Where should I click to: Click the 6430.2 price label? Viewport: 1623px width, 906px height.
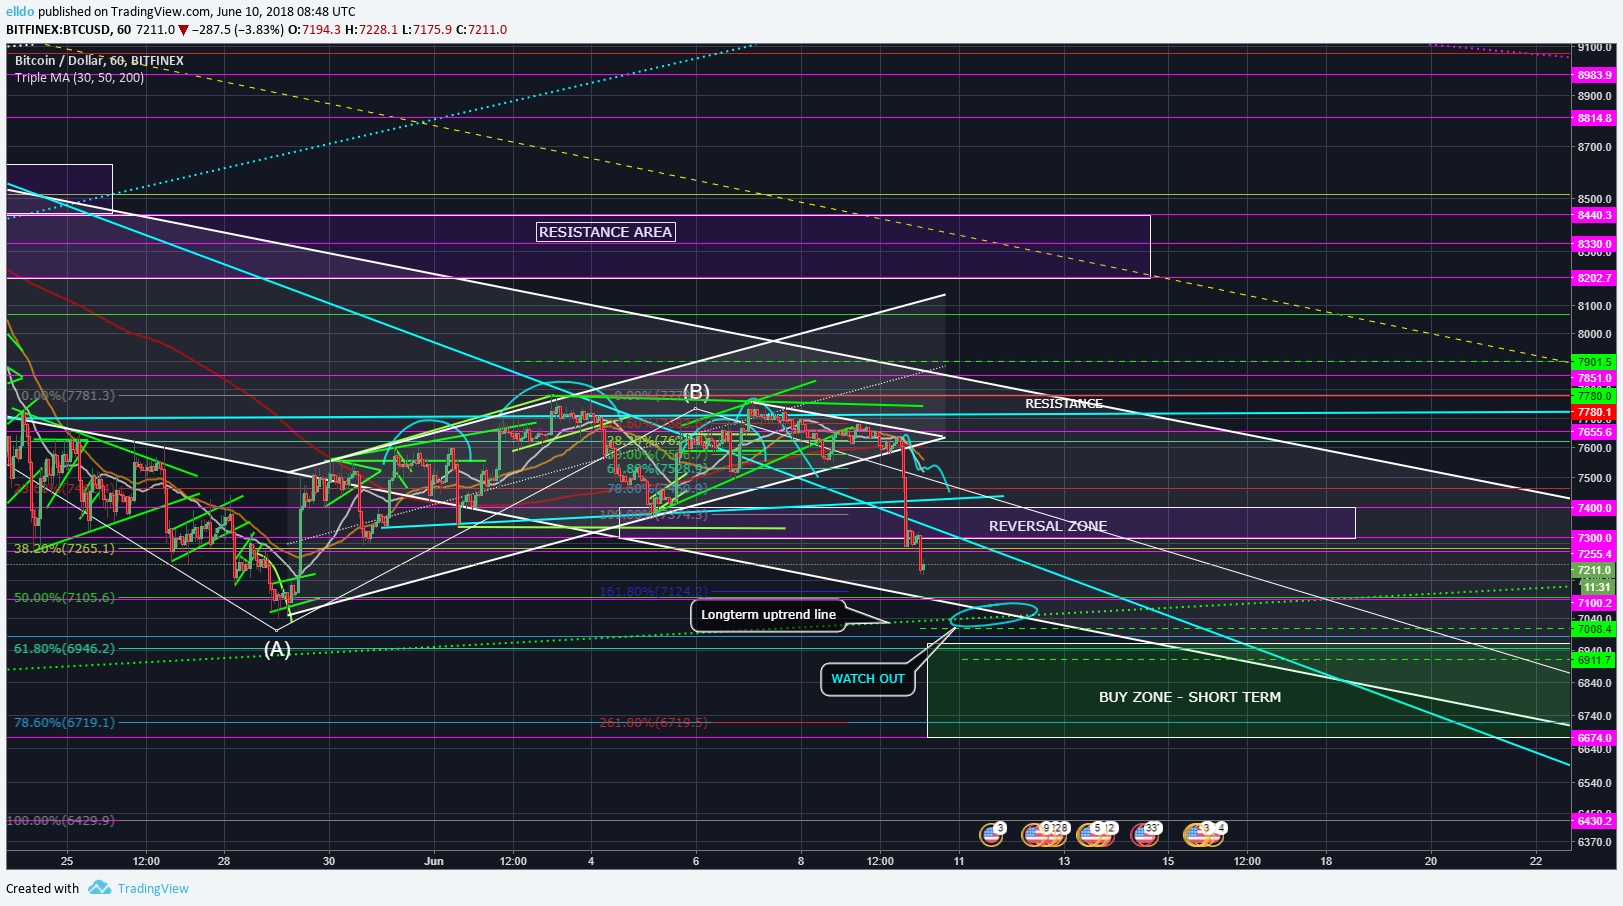pyautogui.click(x=1594, y=821)
